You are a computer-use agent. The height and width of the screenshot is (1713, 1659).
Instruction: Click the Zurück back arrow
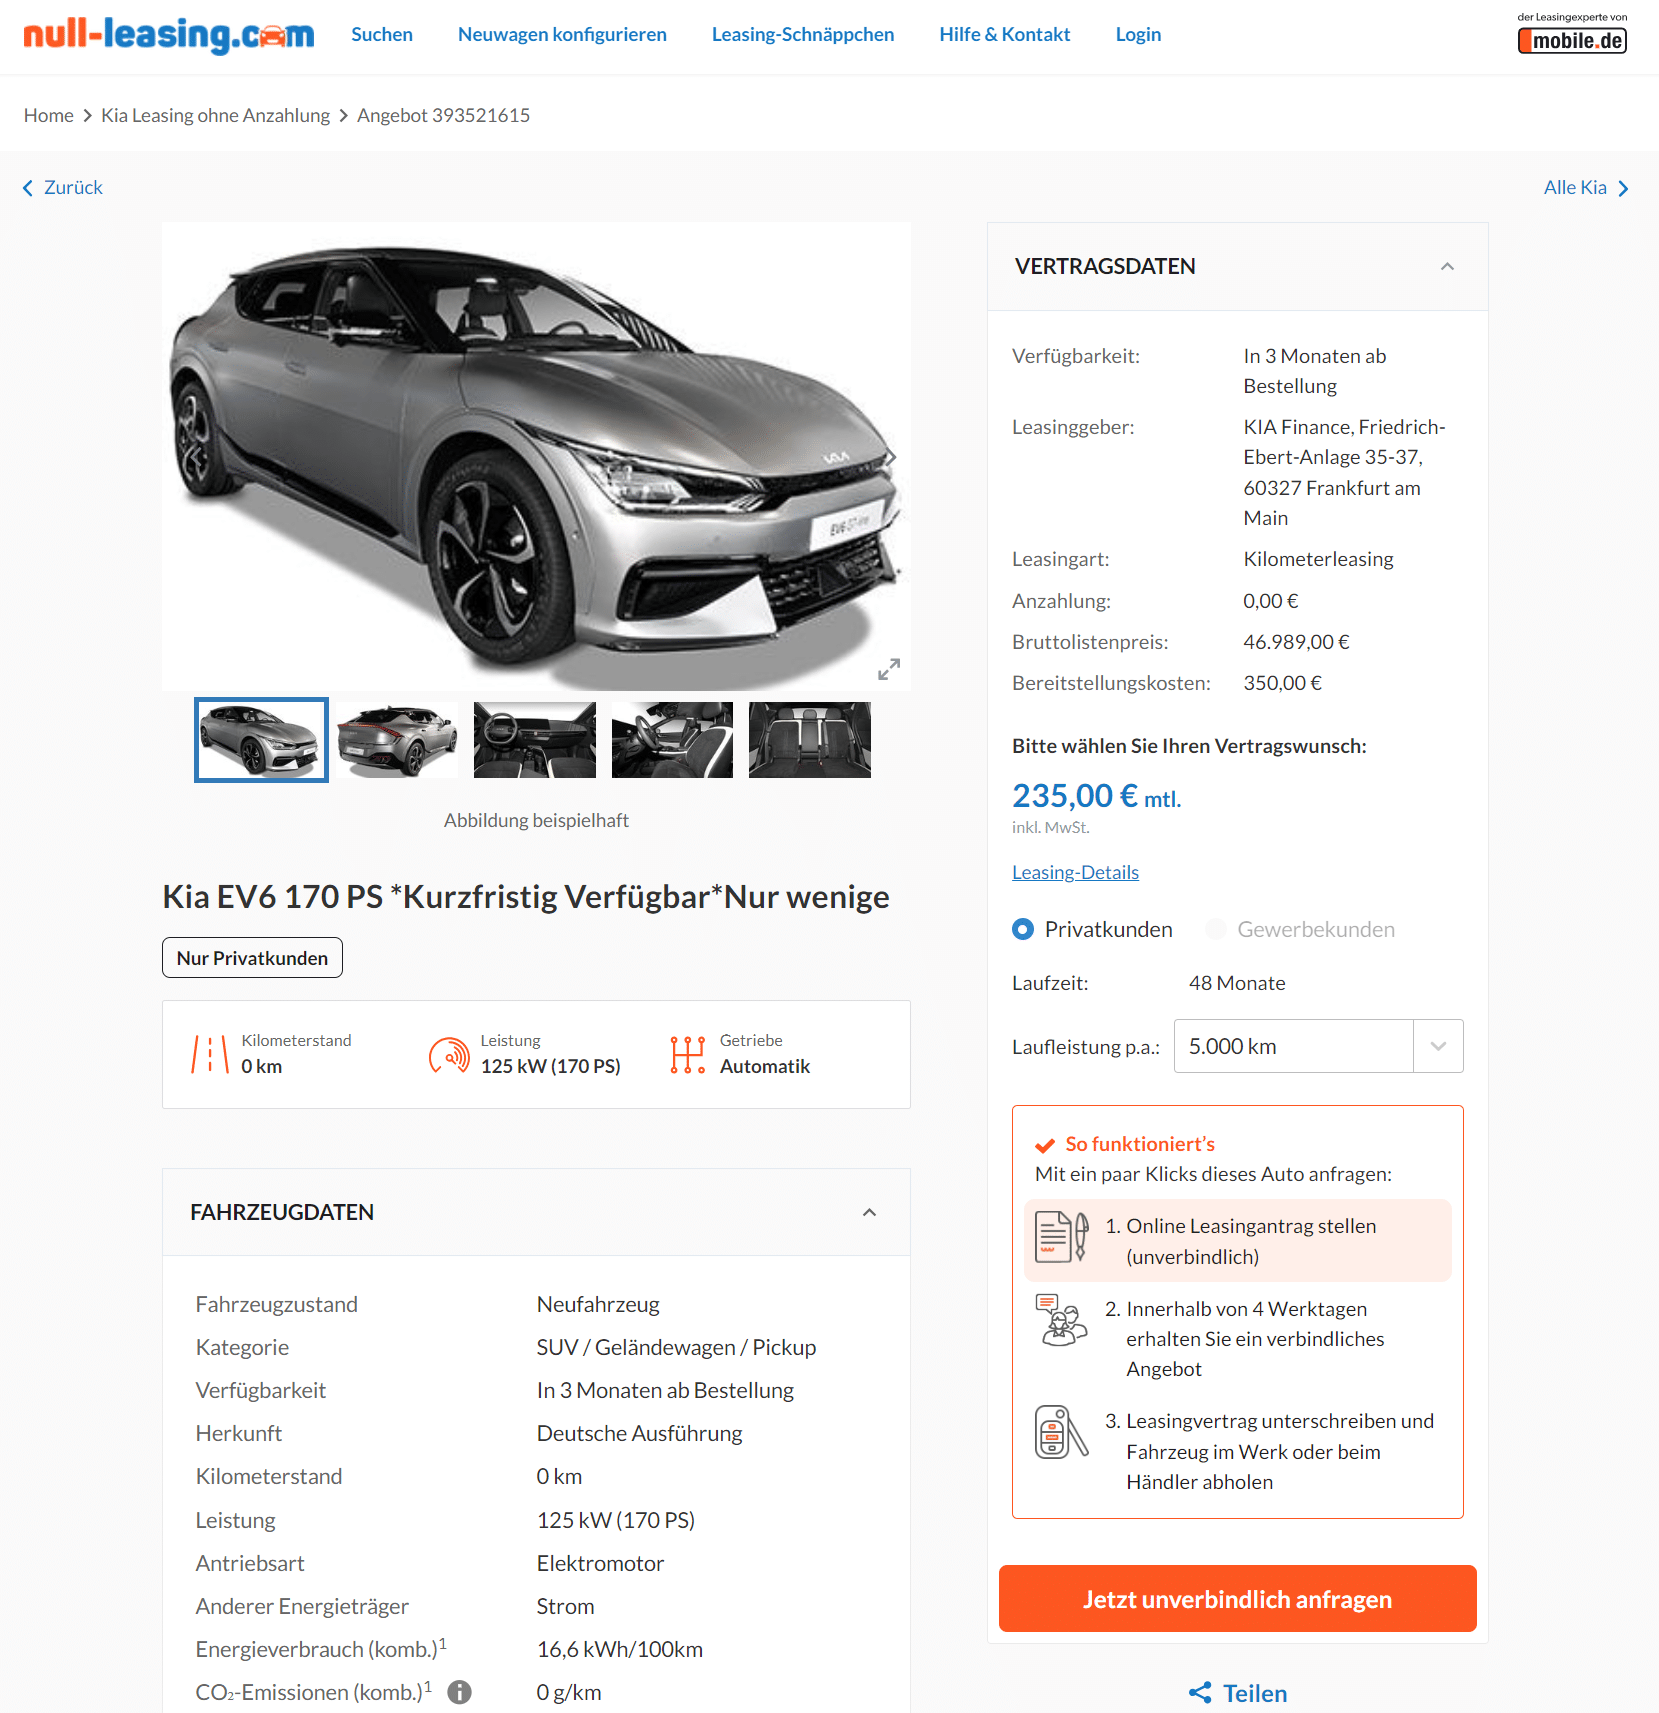[x=28, y=188]
